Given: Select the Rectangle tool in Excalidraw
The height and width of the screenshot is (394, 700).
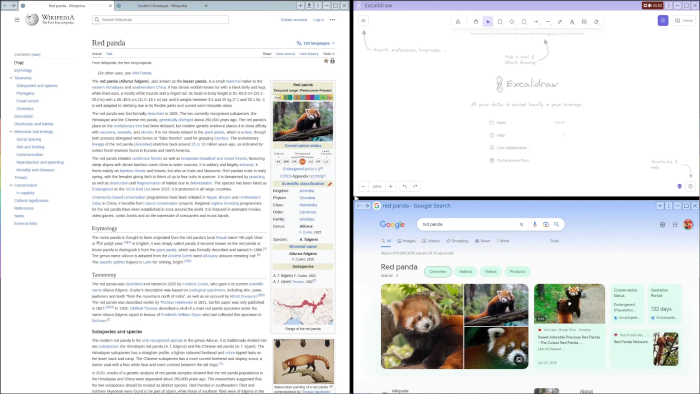Looking at the screenshot, I should 500,21.
